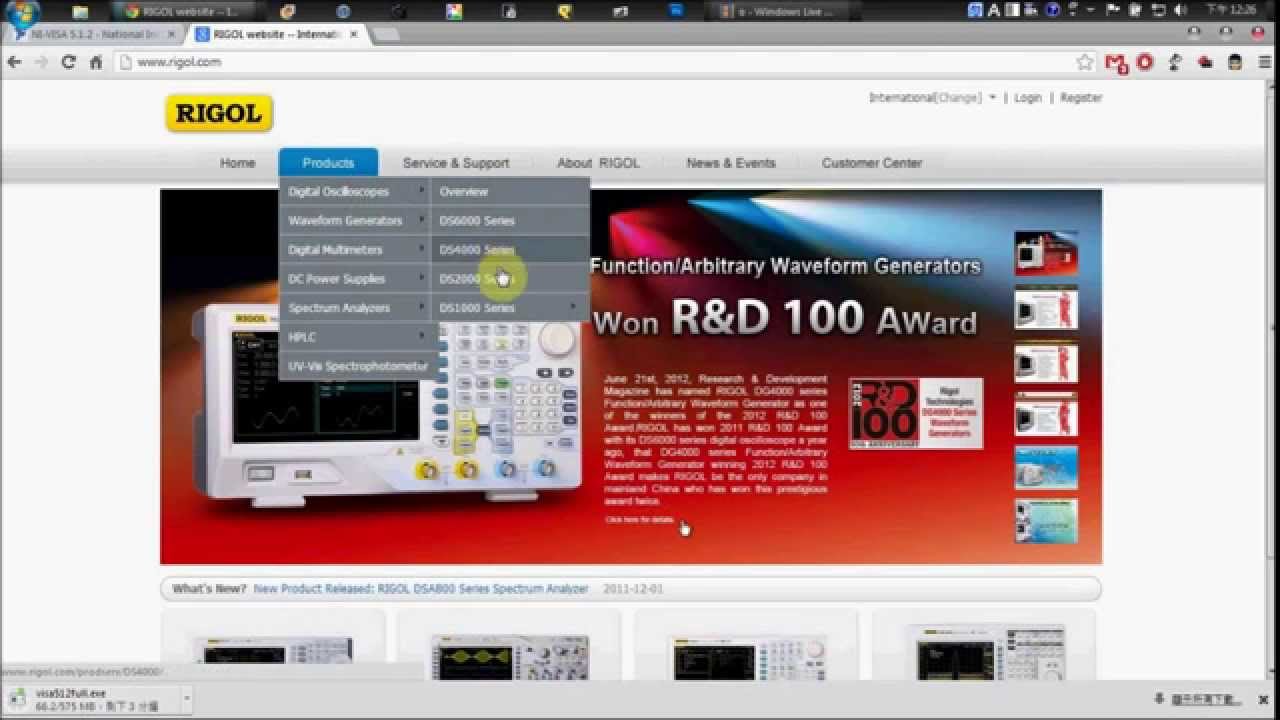Image resolution: width=1280 pixels, height=720 pixels.
Task: Expand DS1000 Series submenu
Action: [x=510, y=308]
